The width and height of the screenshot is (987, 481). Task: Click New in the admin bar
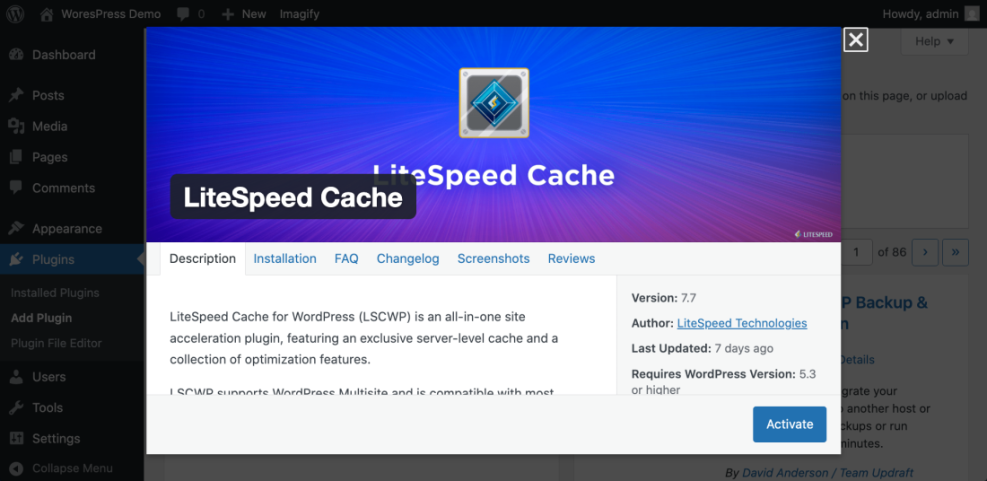[x=254, y=14]
